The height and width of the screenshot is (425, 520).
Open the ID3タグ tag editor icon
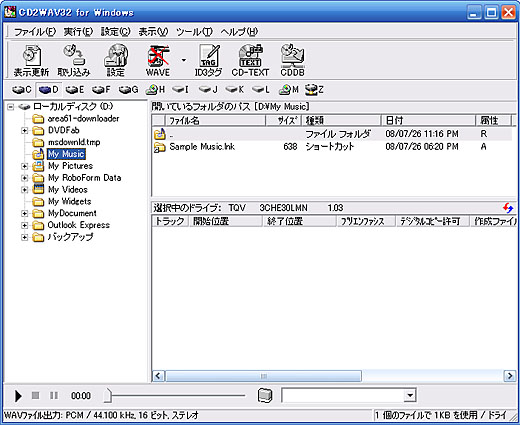click(208, 60)
